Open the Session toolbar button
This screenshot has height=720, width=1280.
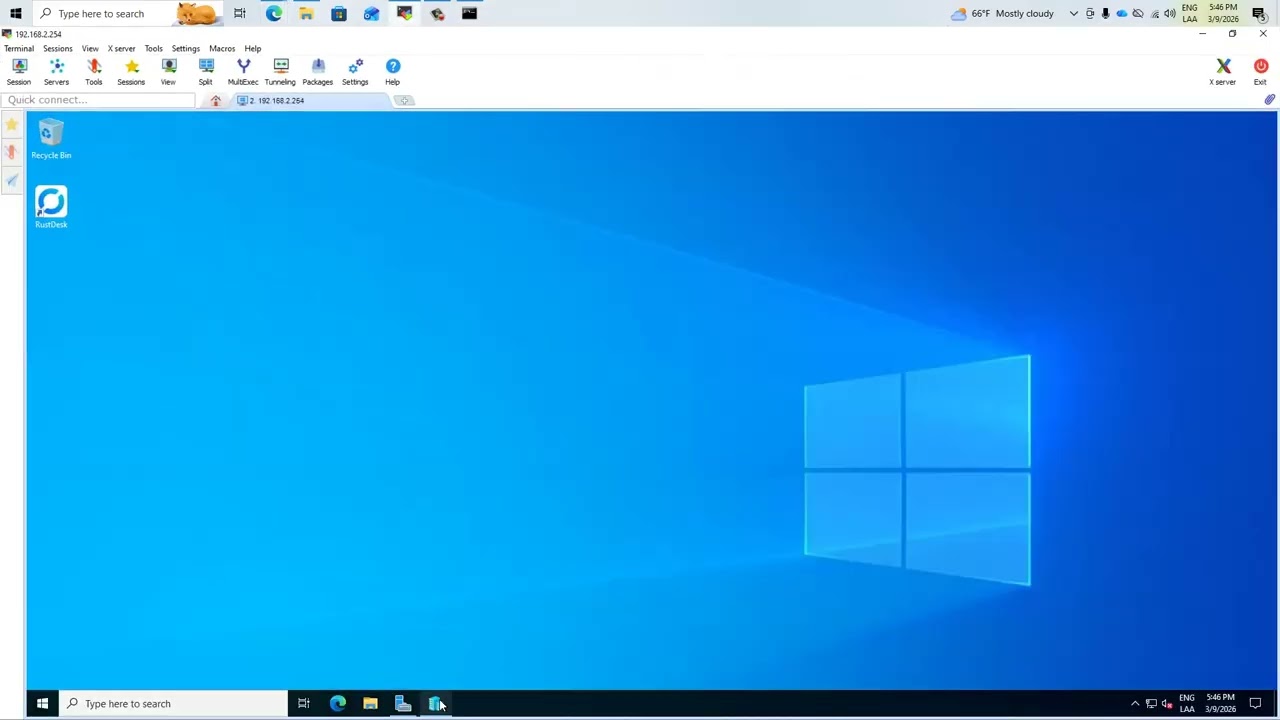(x=19, y=72)
